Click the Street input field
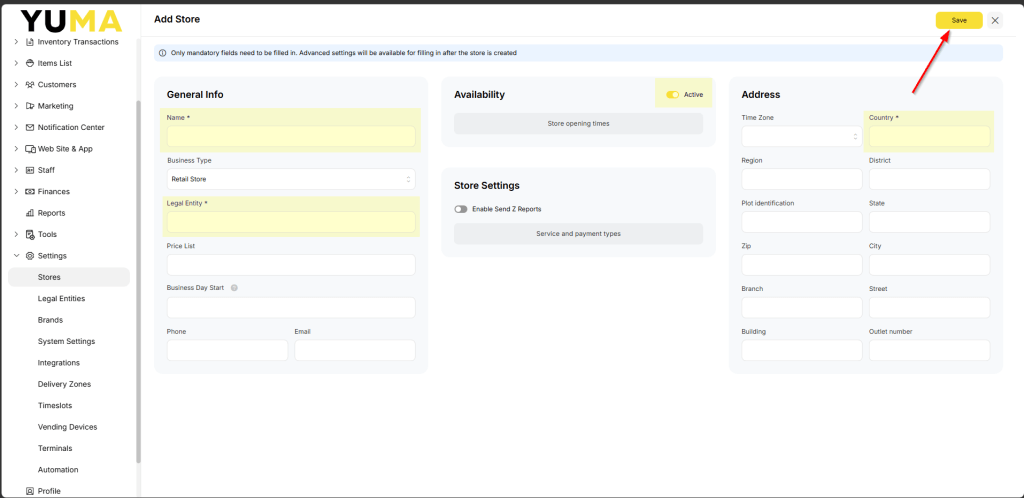The width and height of the screenshot is (1024, 498). [929, 307]
